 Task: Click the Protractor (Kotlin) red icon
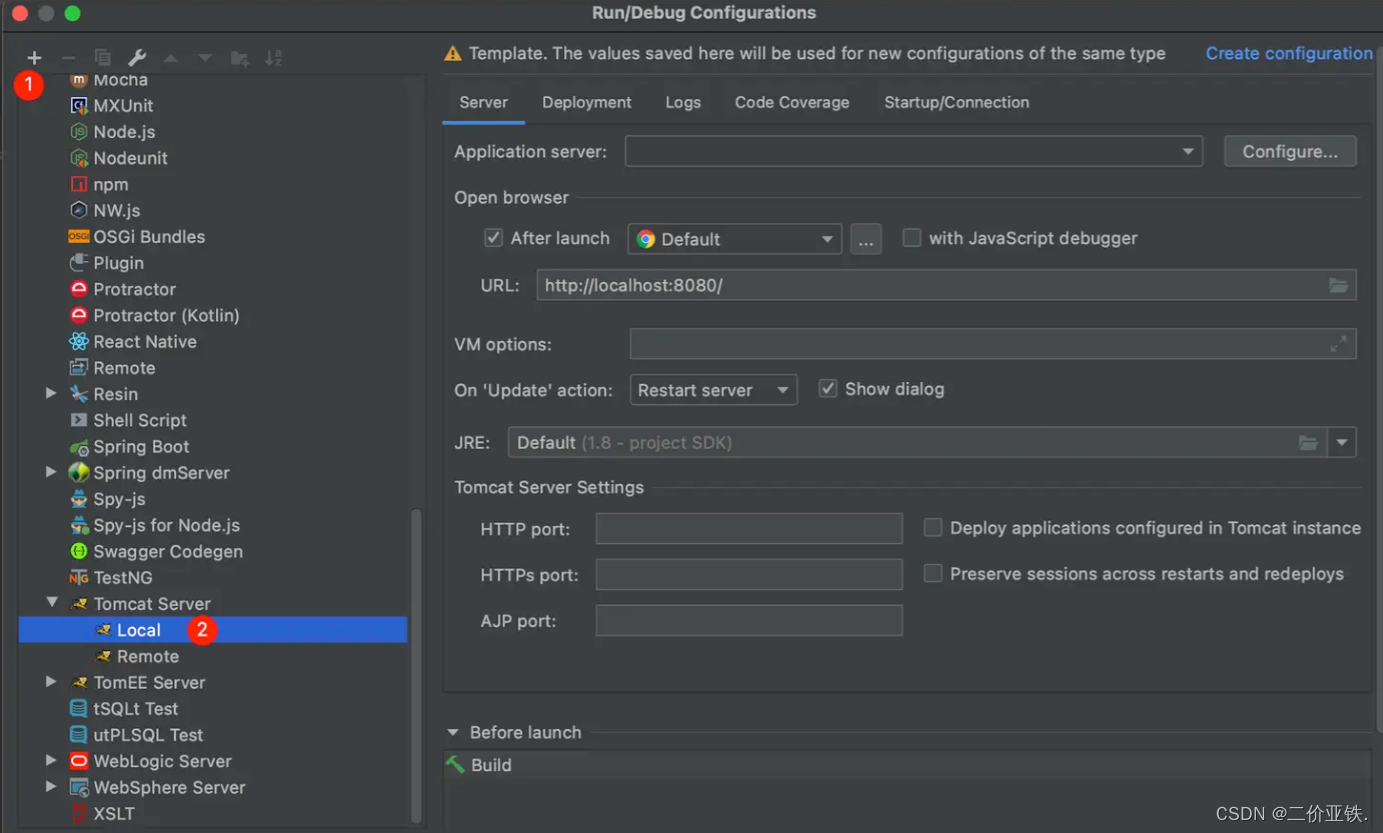pyautogui.click(x=79, y=315)
